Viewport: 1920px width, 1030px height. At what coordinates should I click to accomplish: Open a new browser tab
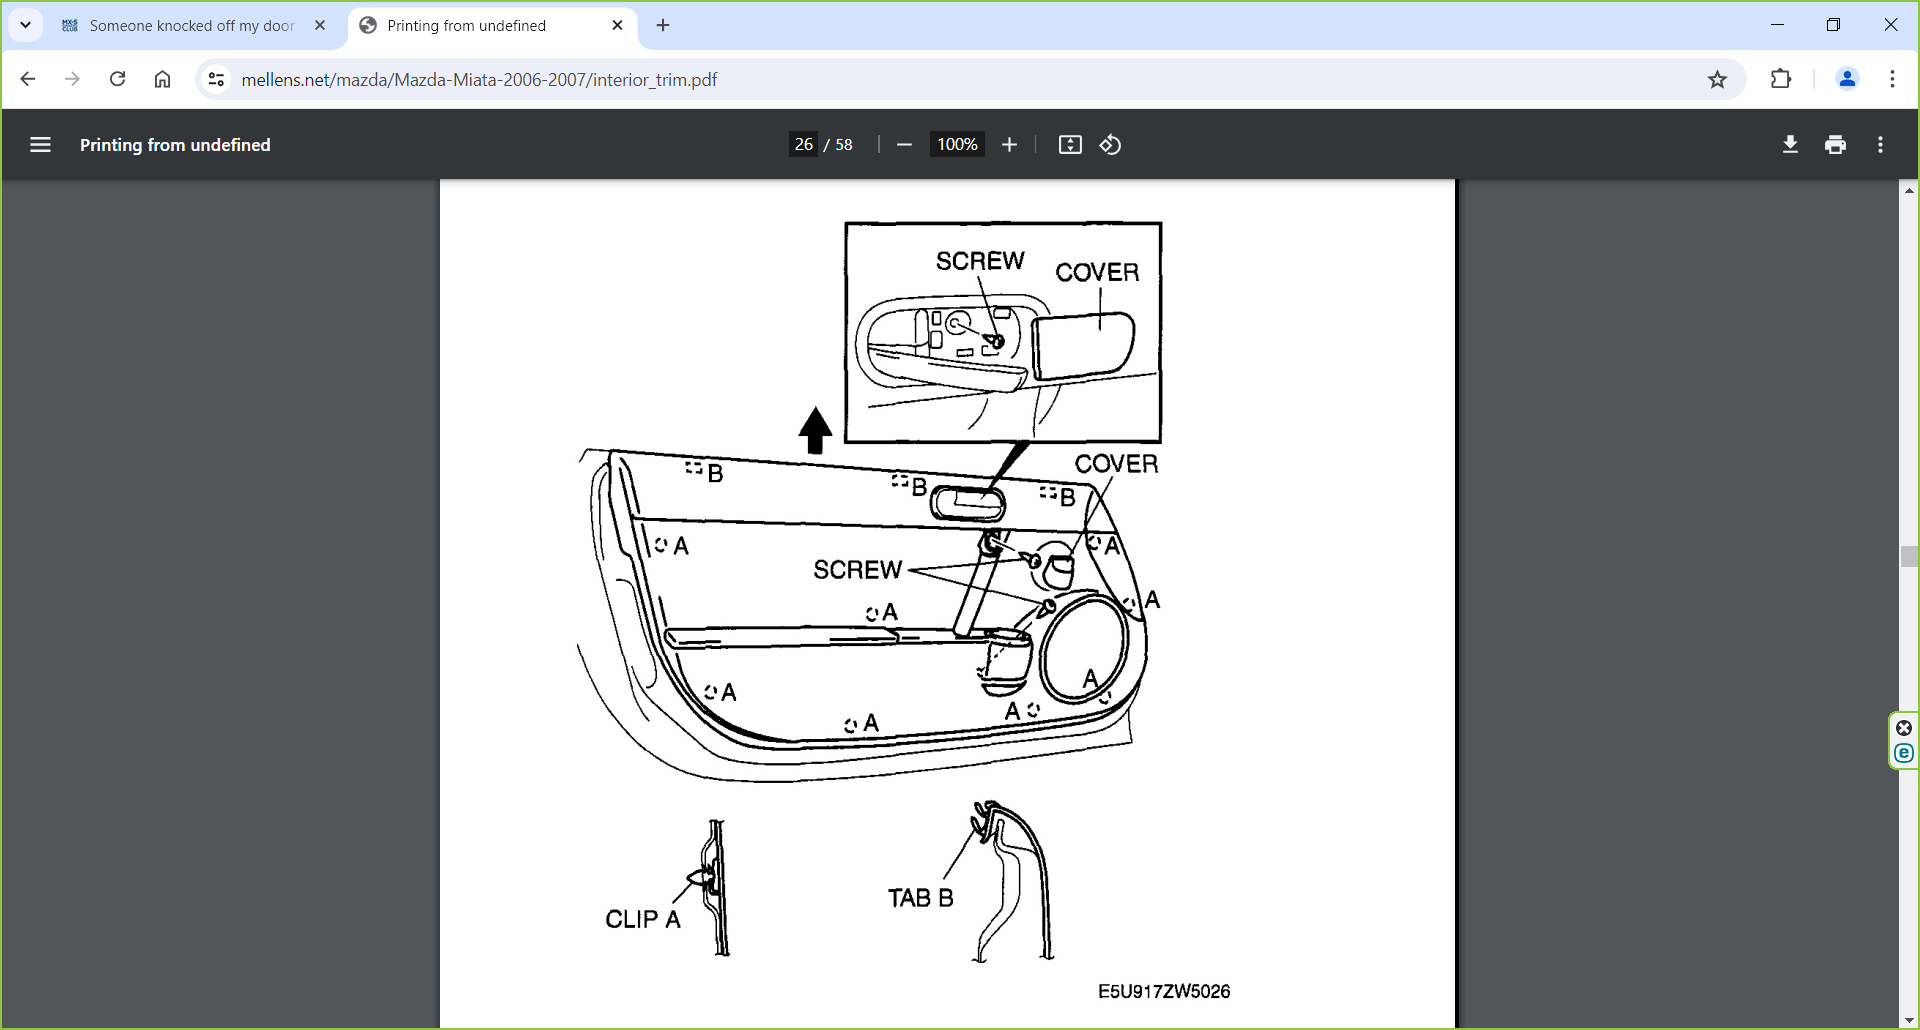663,26
